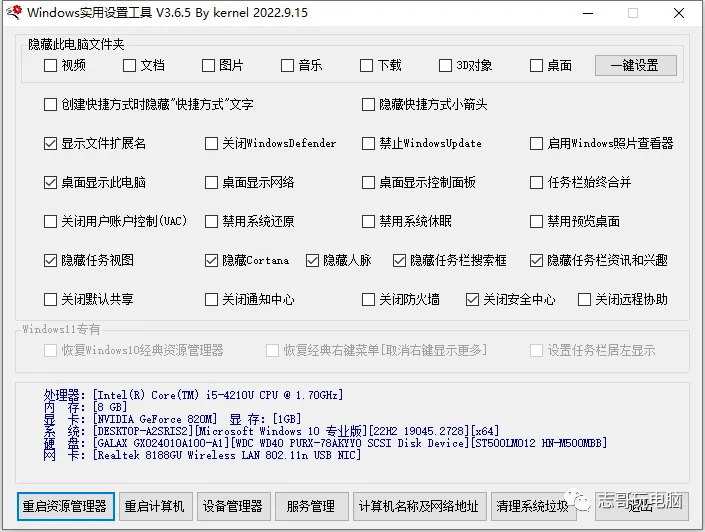705x532 pixels.
Task: Enable 禁止WindowsUpdate checkbox
Action: [x=368, y=143]
